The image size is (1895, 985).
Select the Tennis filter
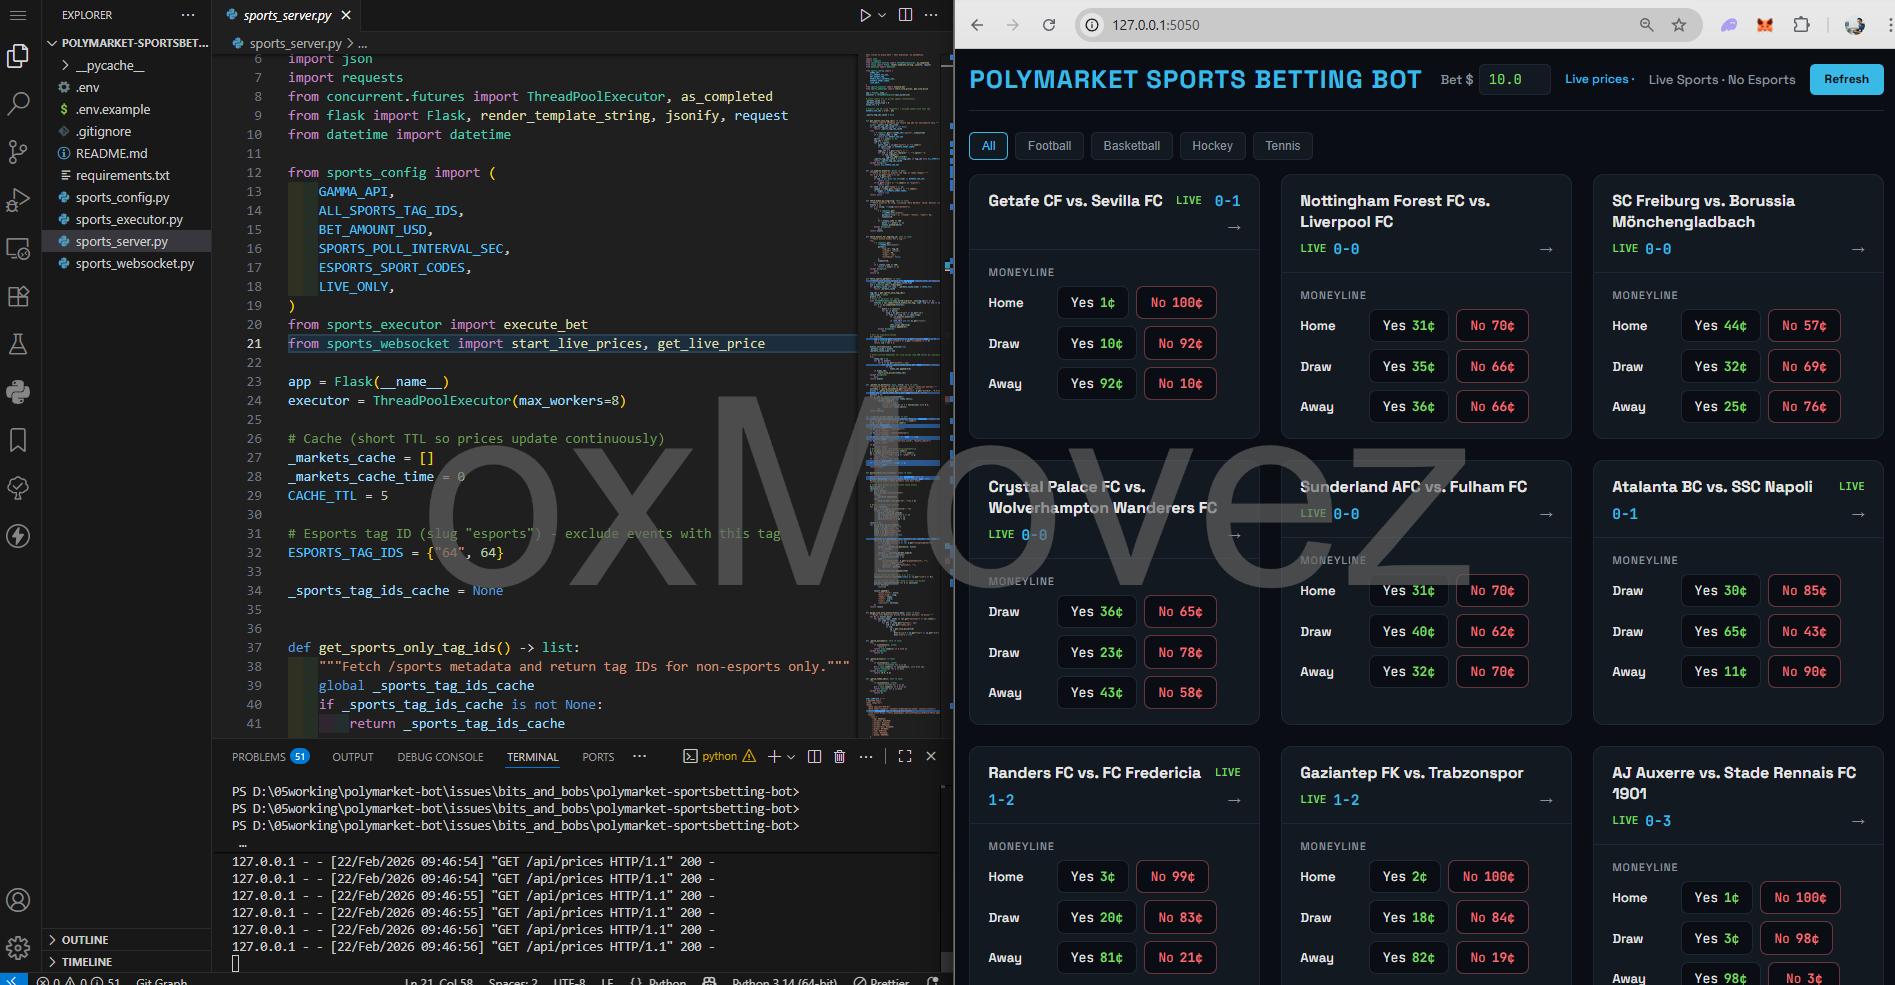click(x=1282, y=146)
